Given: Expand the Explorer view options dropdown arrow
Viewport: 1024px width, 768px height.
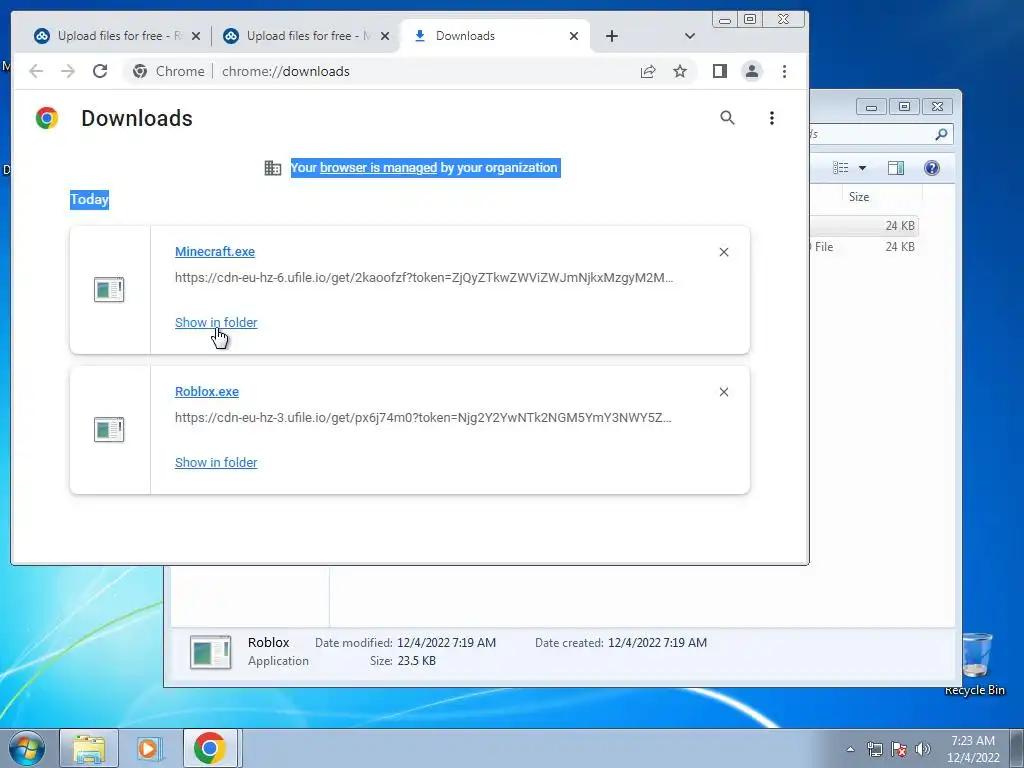Looking at the screenshot, I should (x=862, y=168).
